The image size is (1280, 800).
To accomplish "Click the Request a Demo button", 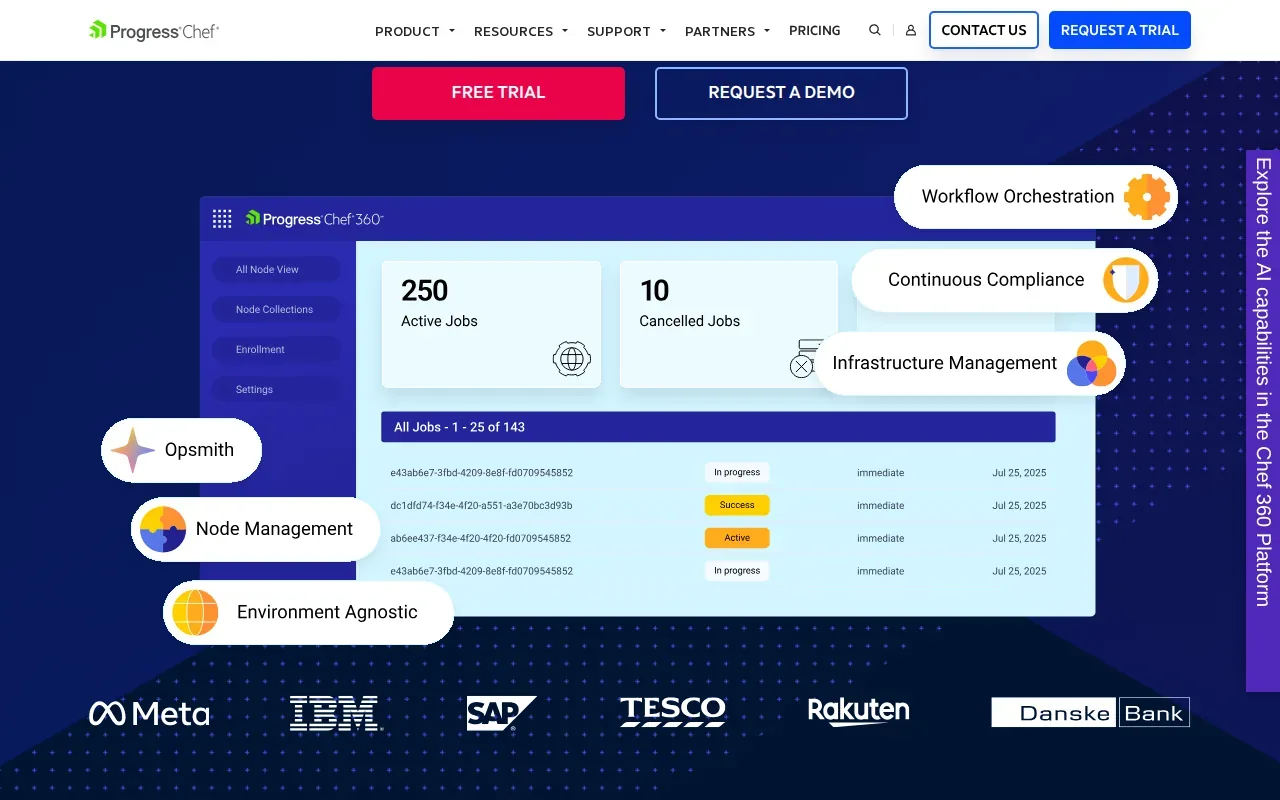I will click(x=781, y=93).
